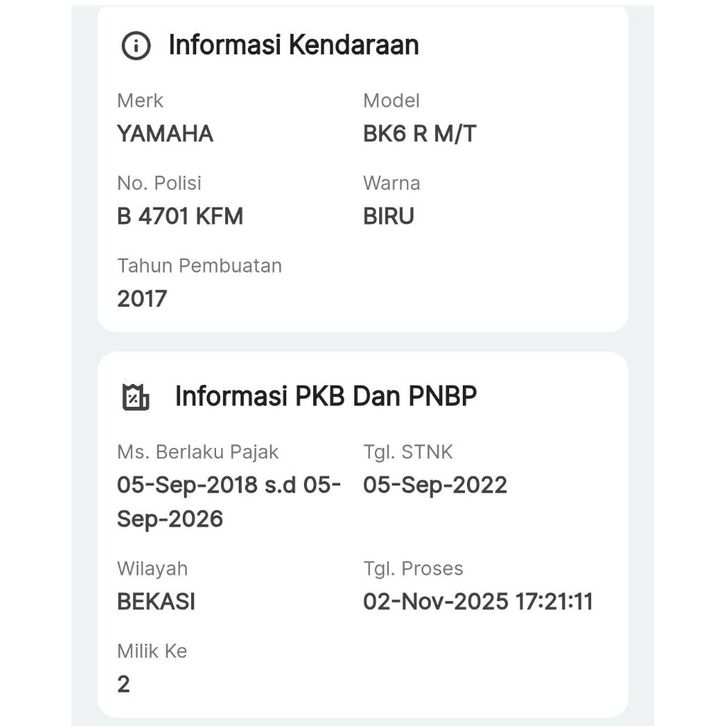Tap the plate number B 4701 KFM
The height and width of the screenshot is (726, 726).
pos(180,216)
